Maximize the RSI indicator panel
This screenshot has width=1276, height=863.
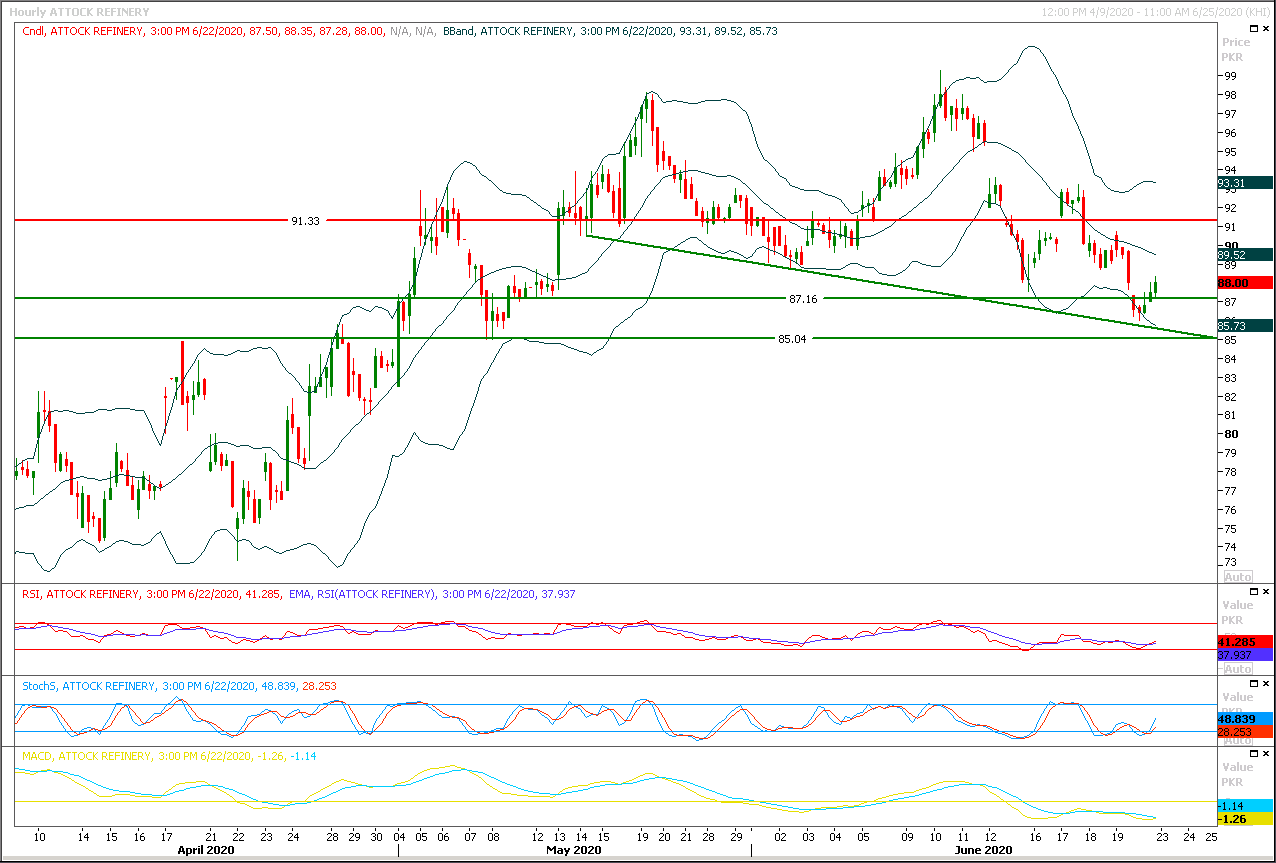pyautogui.click(x=1254, y=593)
